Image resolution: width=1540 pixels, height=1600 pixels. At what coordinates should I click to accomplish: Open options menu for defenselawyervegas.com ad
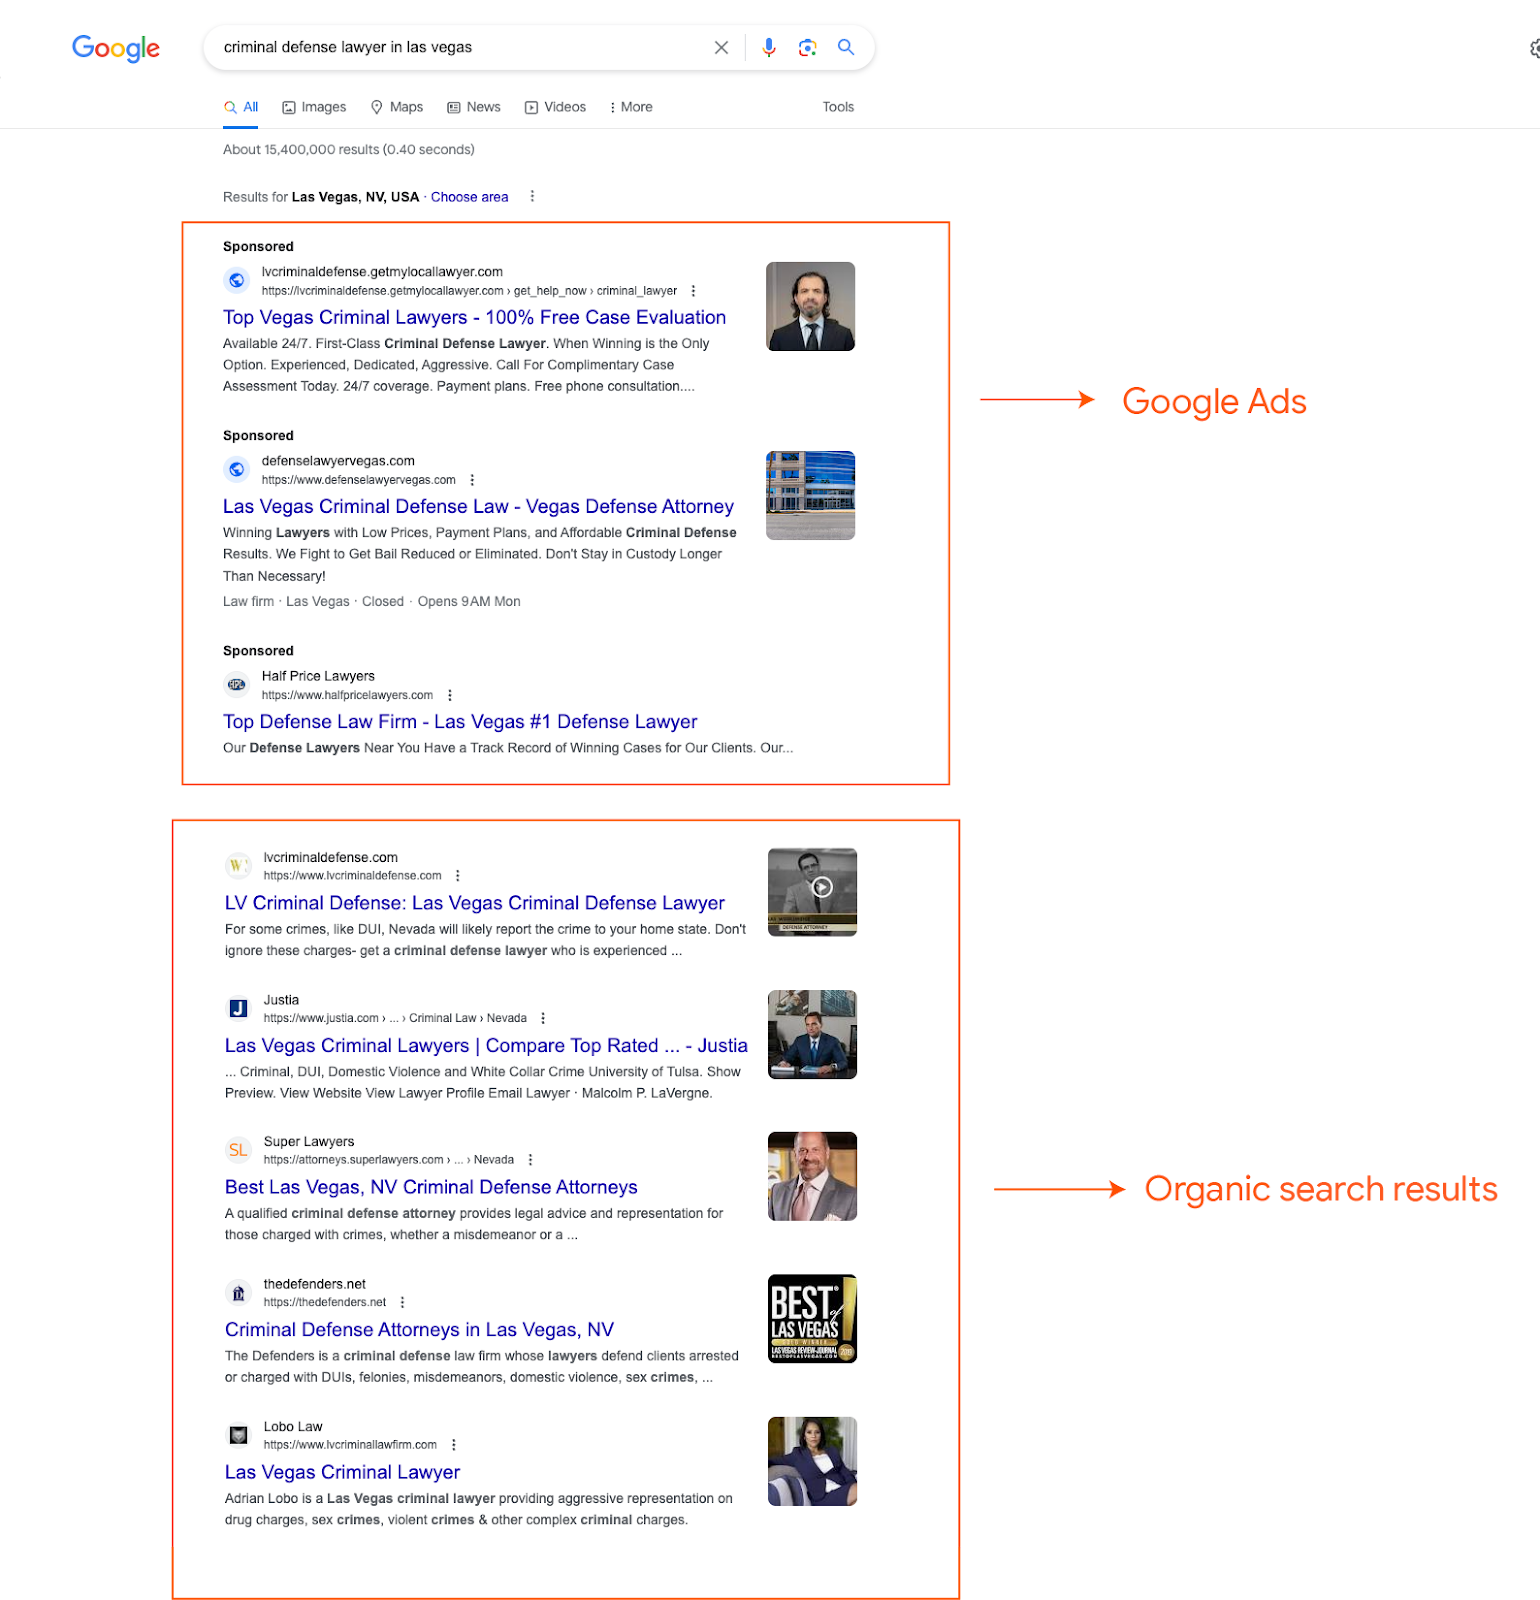[x=472, y=480]
